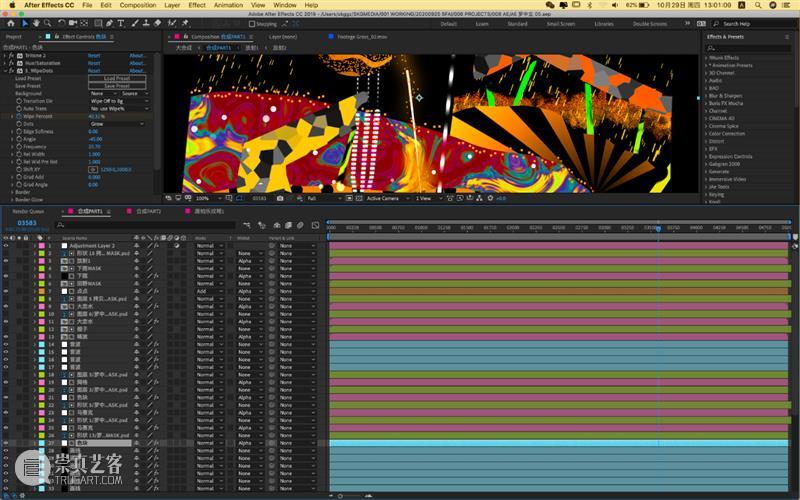Open Spotlight search in the macOS menu bar
Screen dimensions: 800x500
pyautogui.click(x=758, y=5)
